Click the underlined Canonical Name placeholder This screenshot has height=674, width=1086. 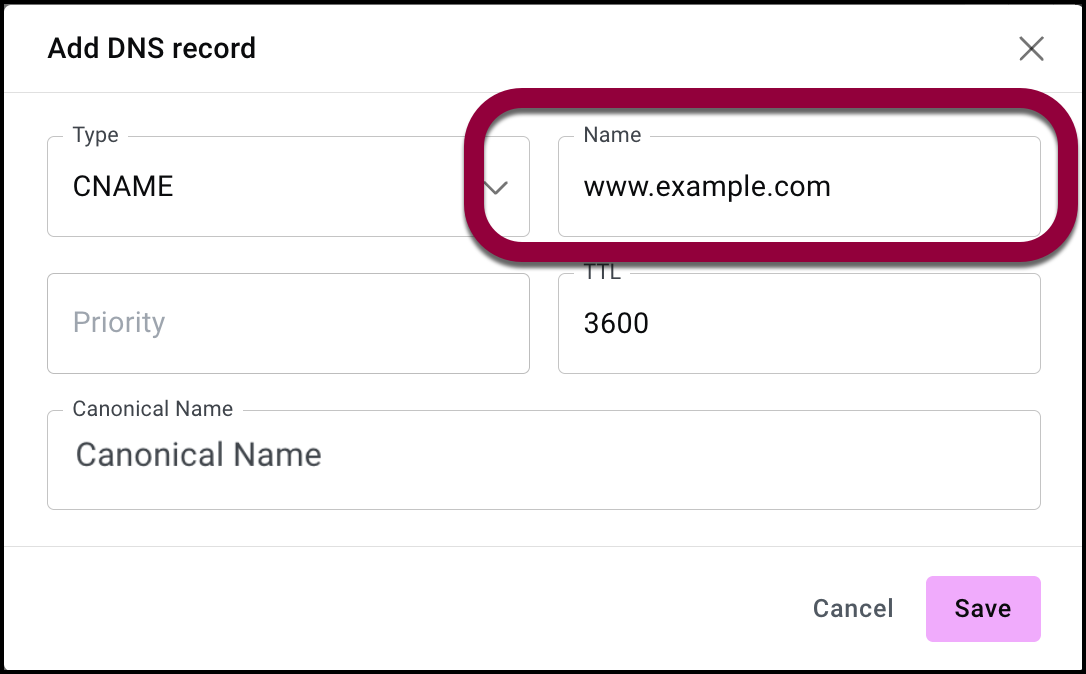198,455
